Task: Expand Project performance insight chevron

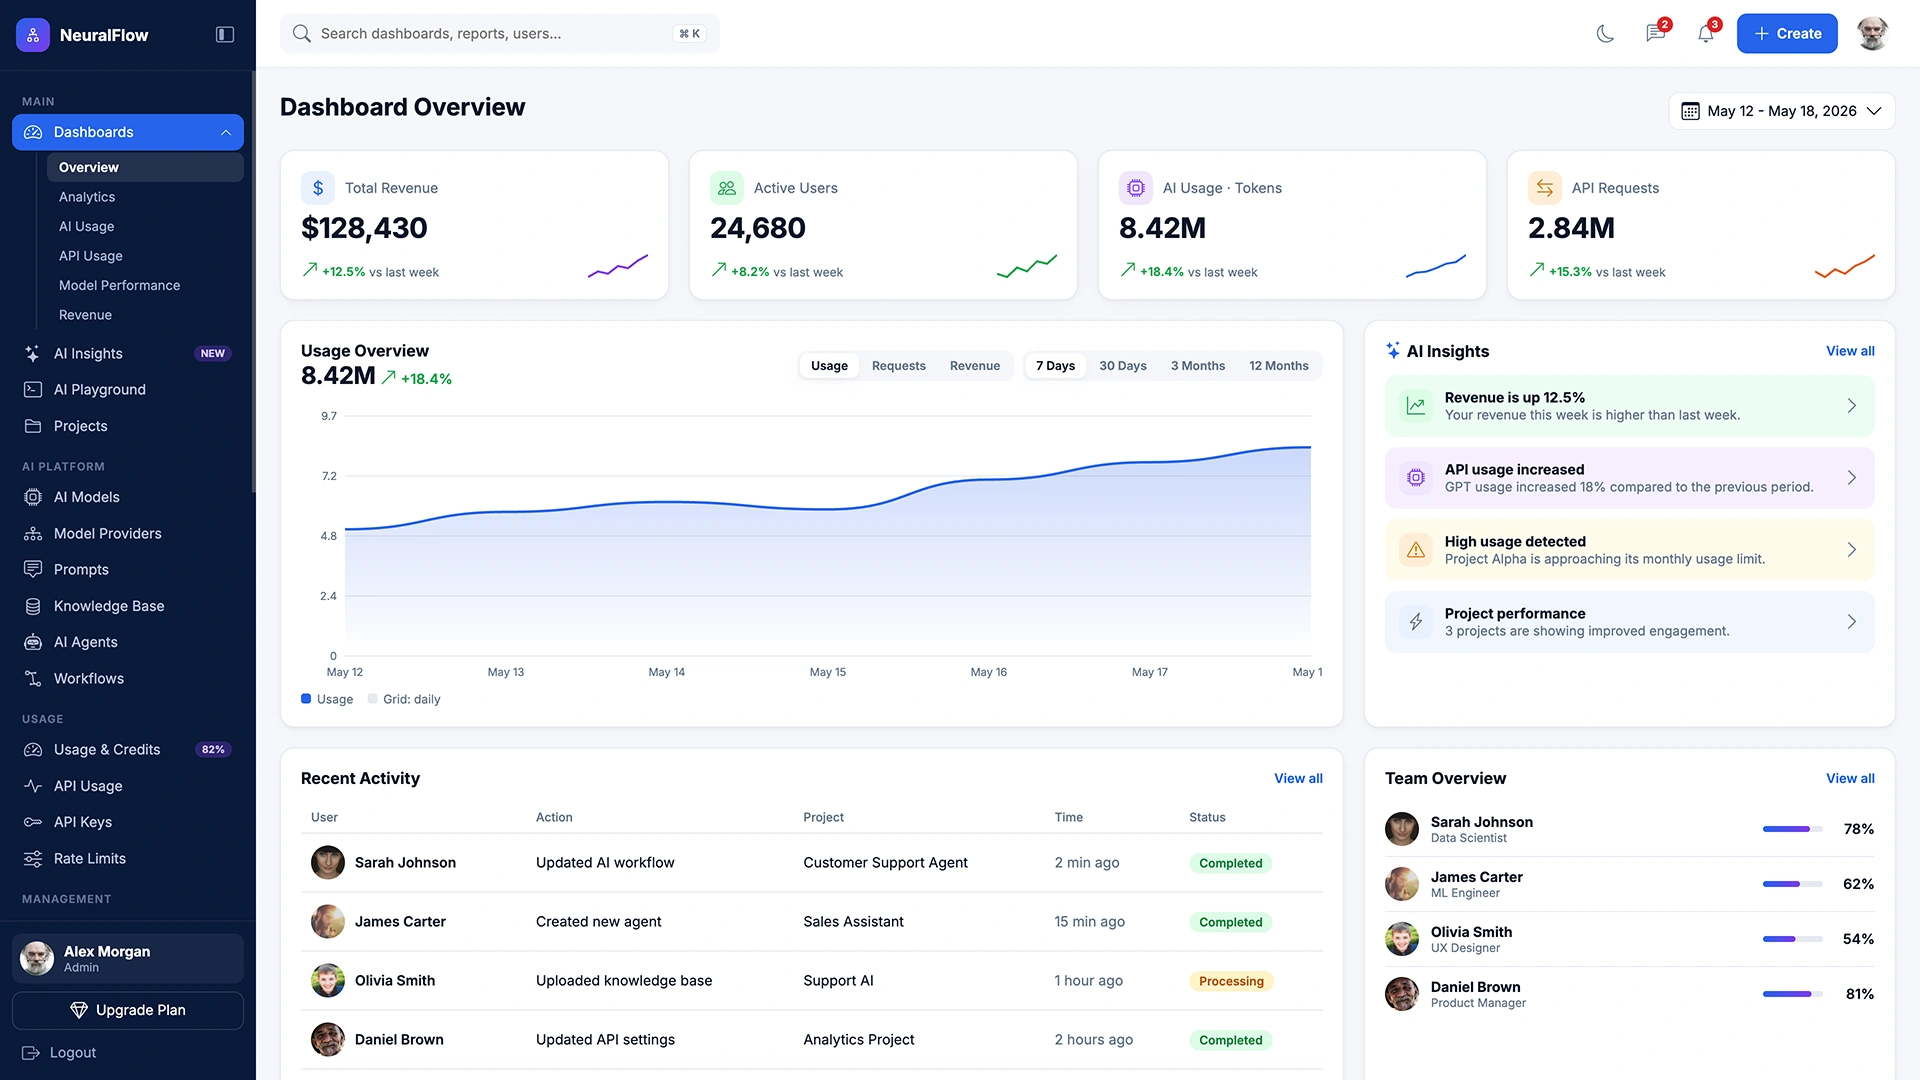Action: [x=1852, y=622]
